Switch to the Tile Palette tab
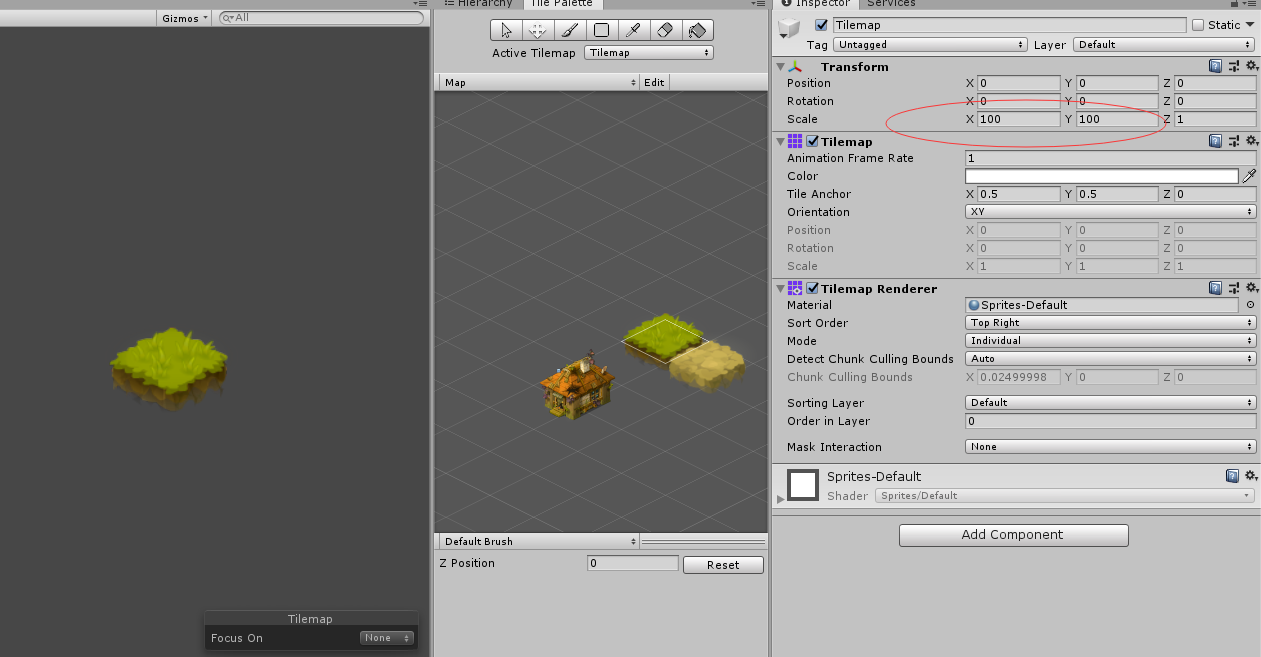This screenshot has height=657, width=1261. [x=561, y=4]
